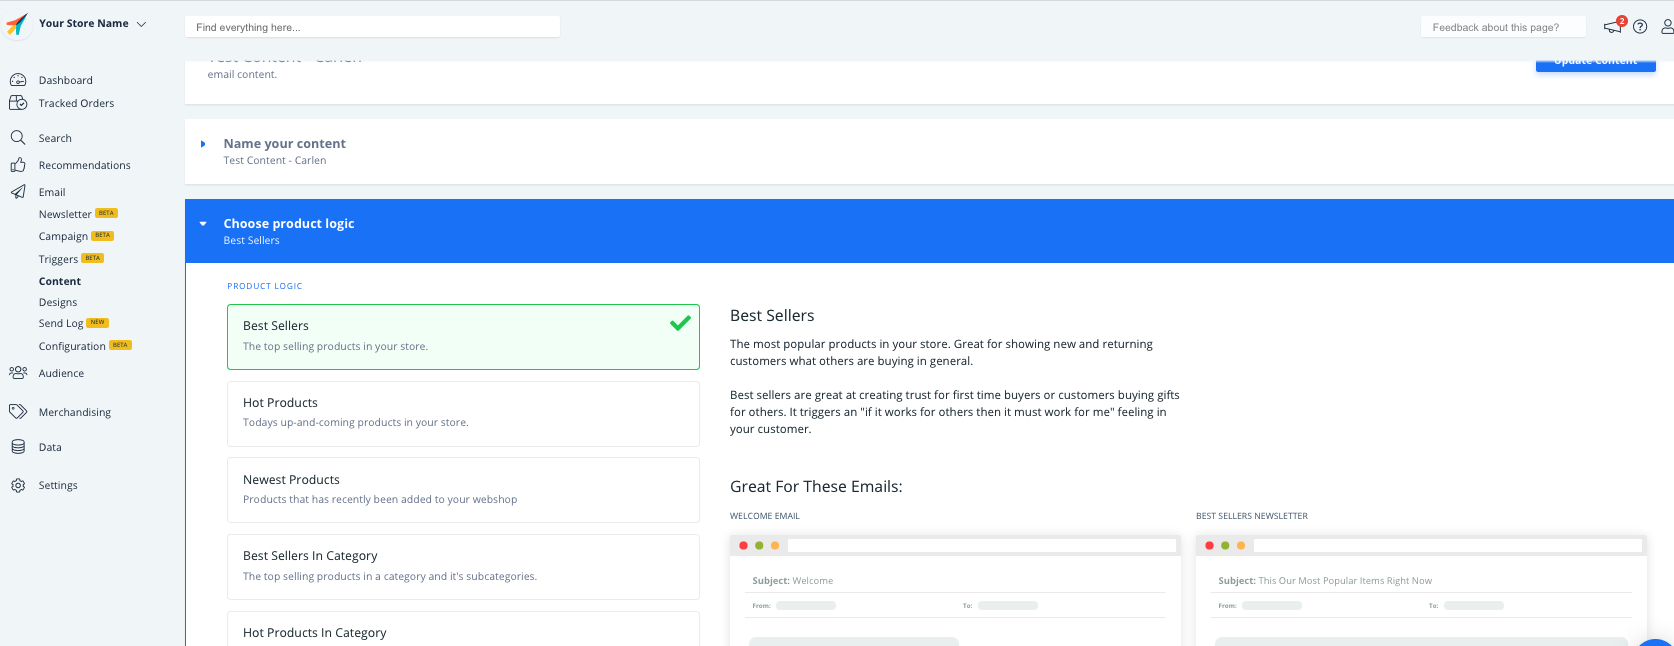Click the Email paper plane icon

(x=18, y=192)
